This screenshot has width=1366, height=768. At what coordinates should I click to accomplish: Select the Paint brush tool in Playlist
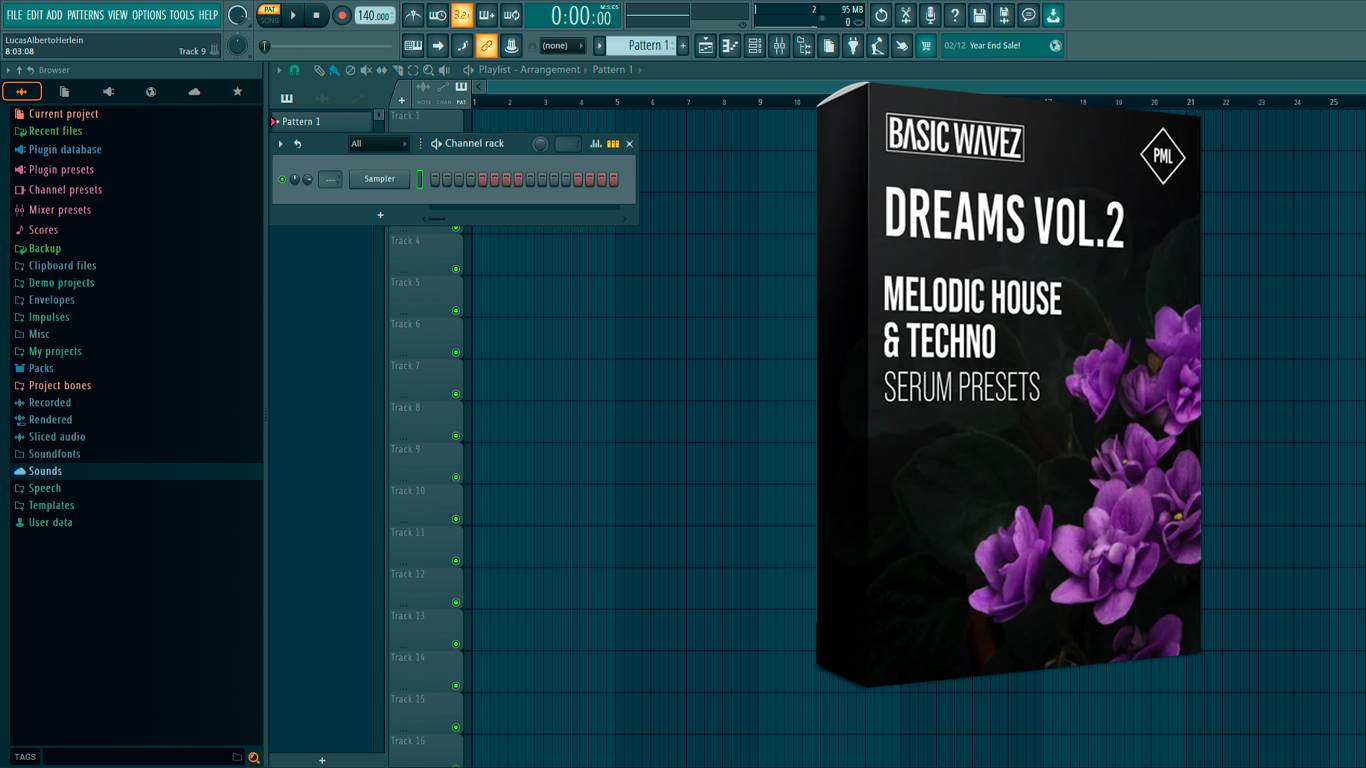[334, 70]
